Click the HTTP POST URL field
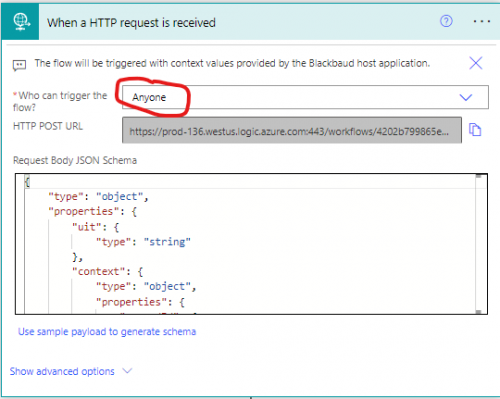This screenshot has width=500, height=399. point(292,130)
